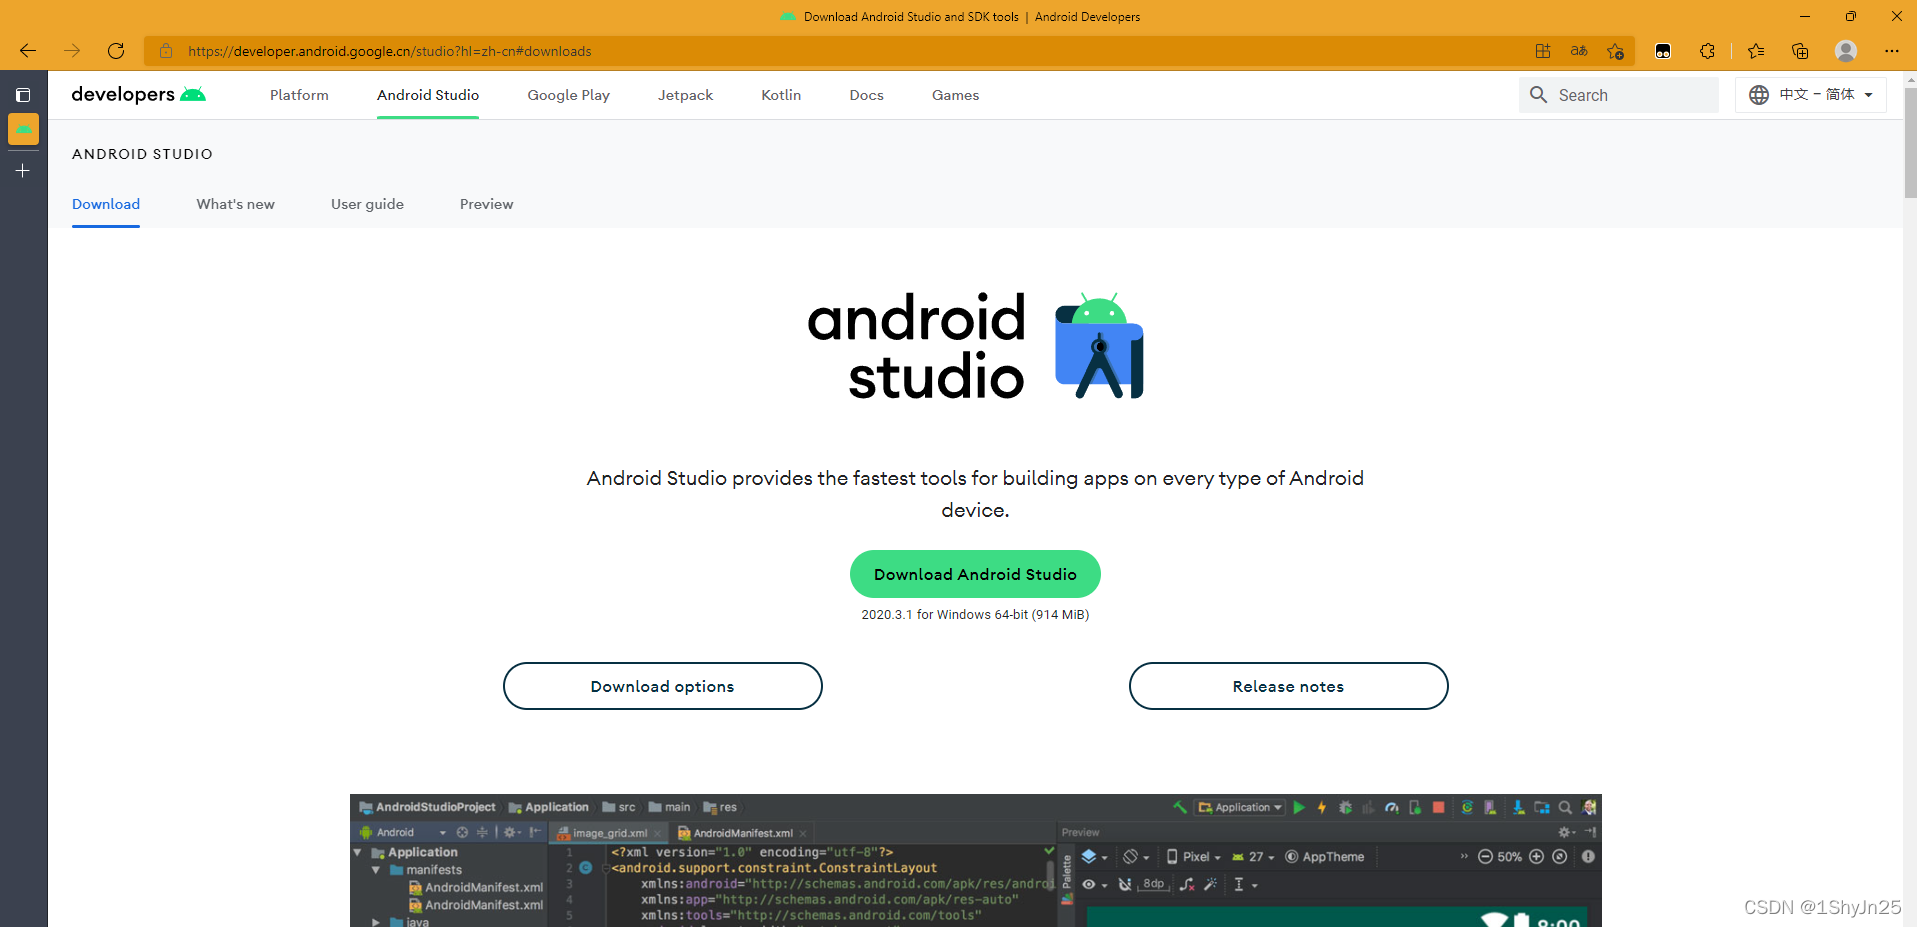Click Download Android Studio button
The width and height of the screenshot is (1917, 927).
tap(975, 574)
